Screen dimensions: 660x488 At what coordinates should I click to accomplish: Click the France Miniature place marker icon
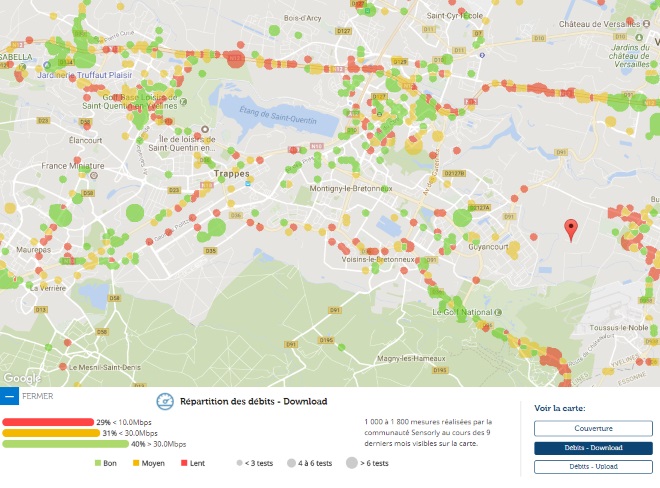click(x=94, y=175)
